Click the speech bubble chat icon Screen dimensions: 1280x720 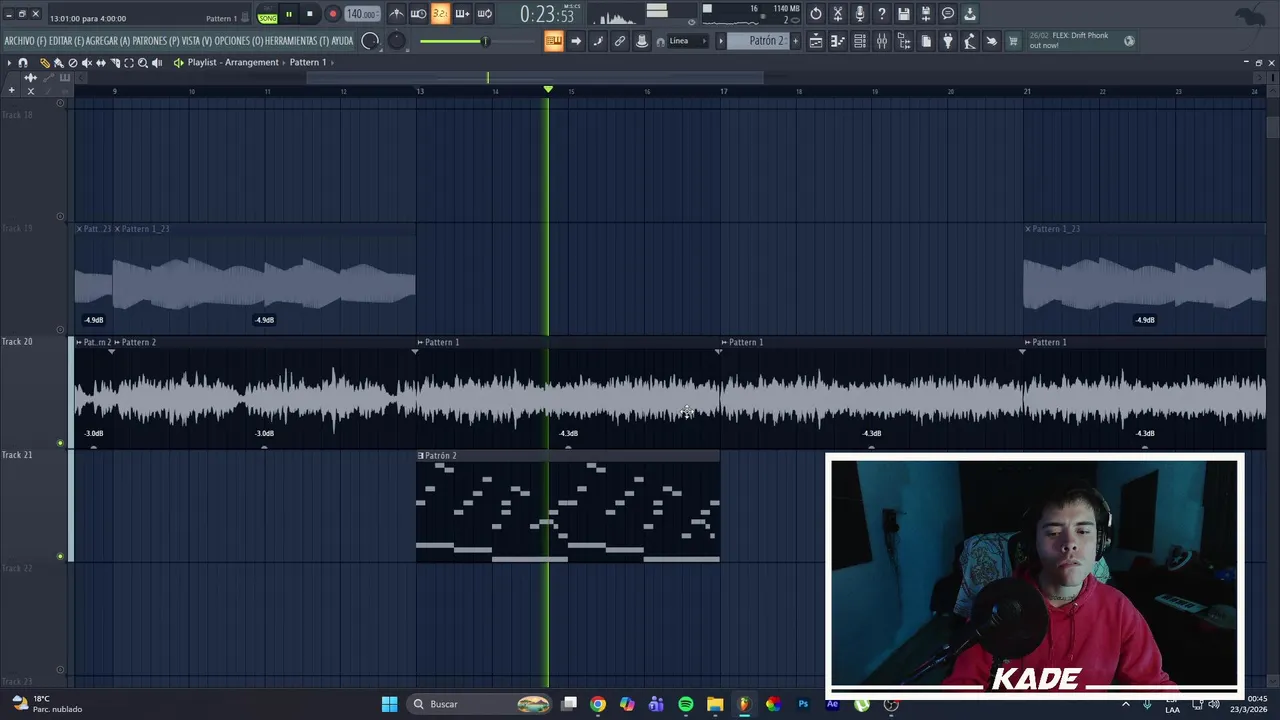948,14
